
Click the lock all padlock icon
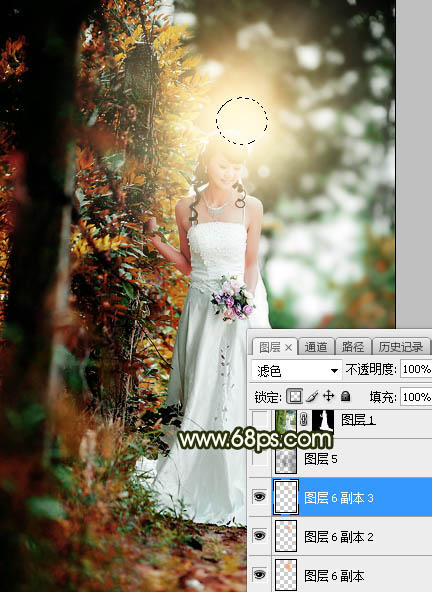[345, 396]
